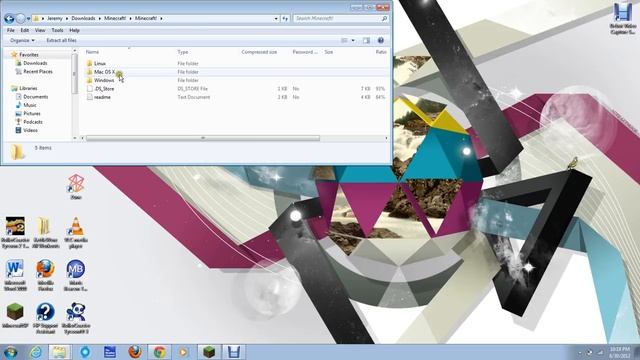The height and width of the screenshot is (360, 640).
Task: Open VLC media player desktop shortcut
Action: pos(76,233)
